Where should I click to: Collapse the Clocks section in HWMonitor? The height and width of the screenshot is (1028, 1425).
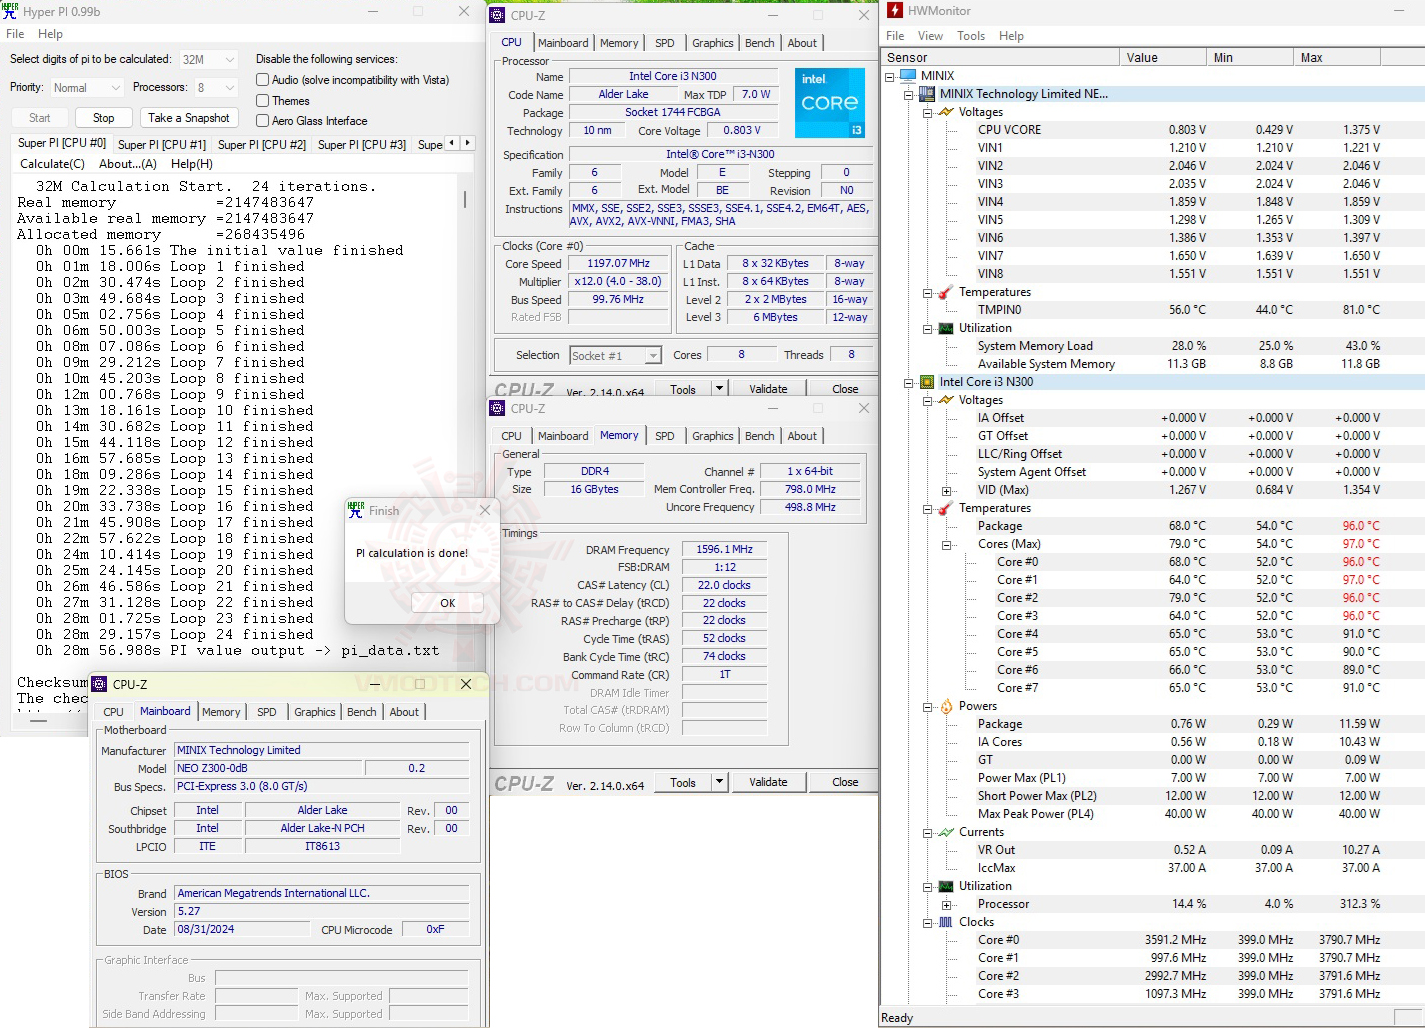click(x=928, y=923)
